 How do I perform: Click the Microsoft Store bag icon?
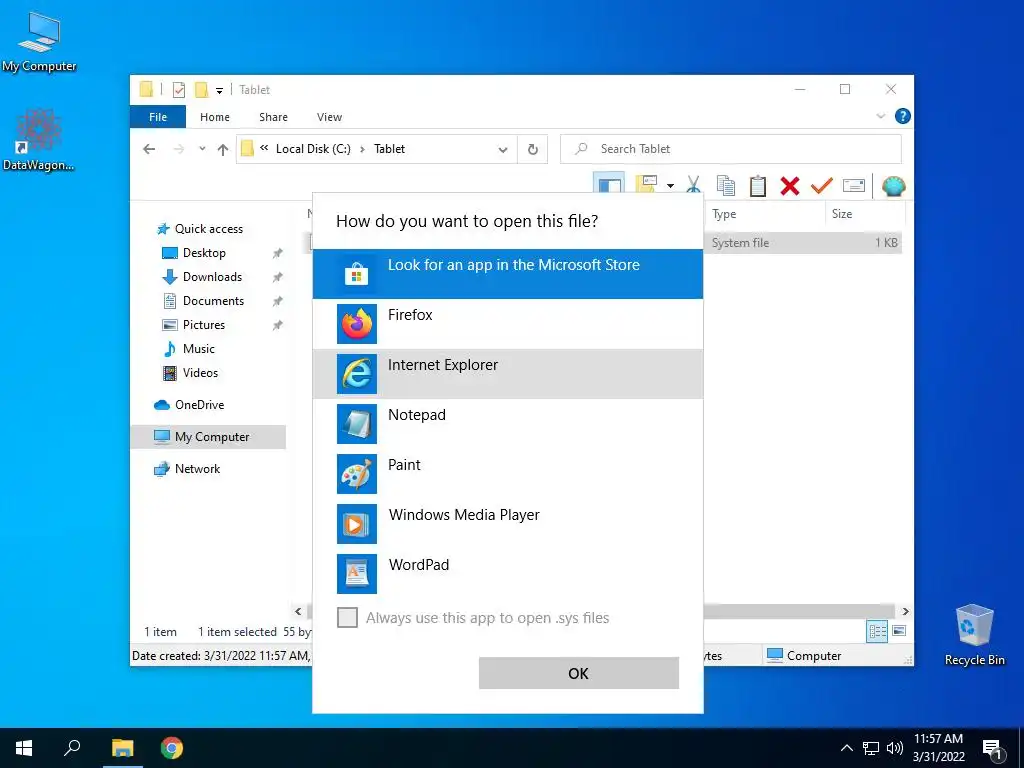point(357,273)
